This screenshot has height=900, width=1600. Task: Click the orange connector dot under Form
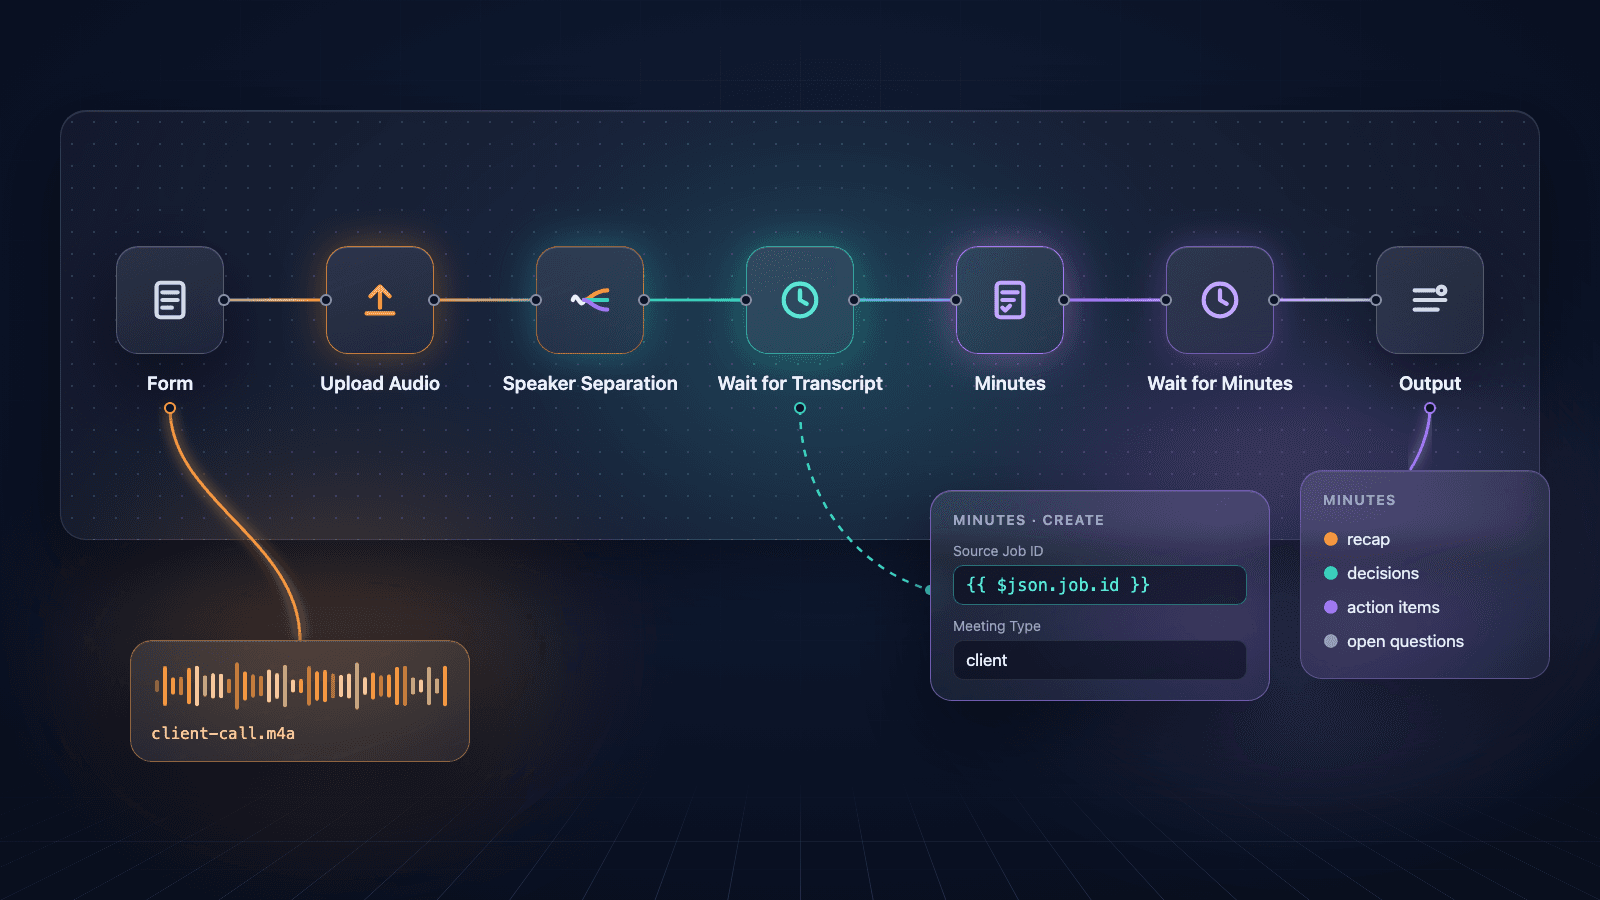tap(170, 408)
